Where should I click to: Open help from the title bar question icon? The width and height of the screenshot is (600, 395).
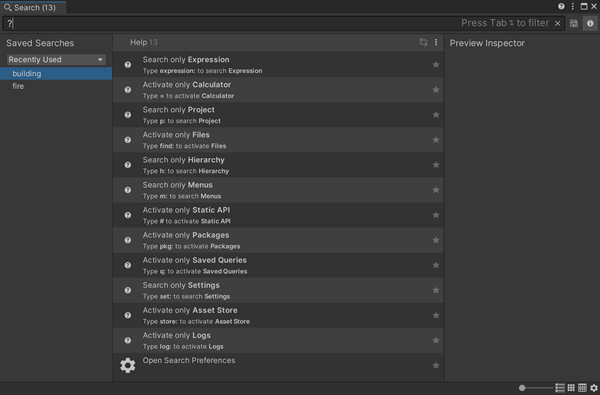[x=561, y=7]
